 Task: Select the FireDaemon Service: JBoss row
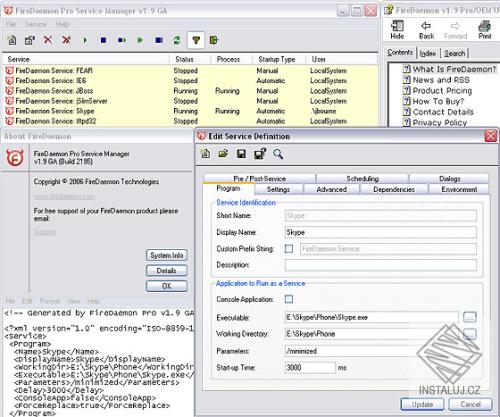190,91
